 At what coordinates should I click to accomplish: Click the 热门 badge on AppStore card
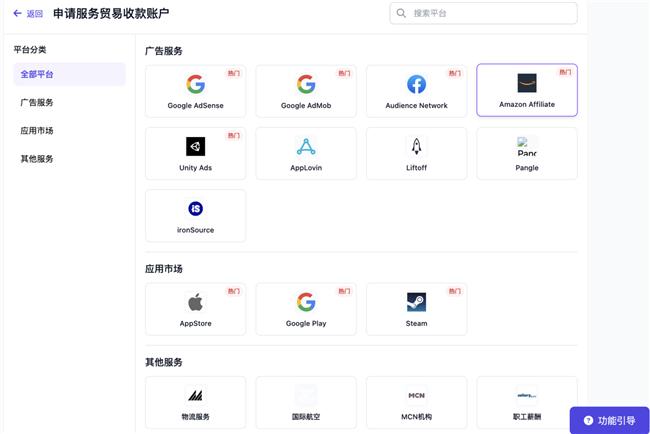pyautogui.click(x=234, y=291)
